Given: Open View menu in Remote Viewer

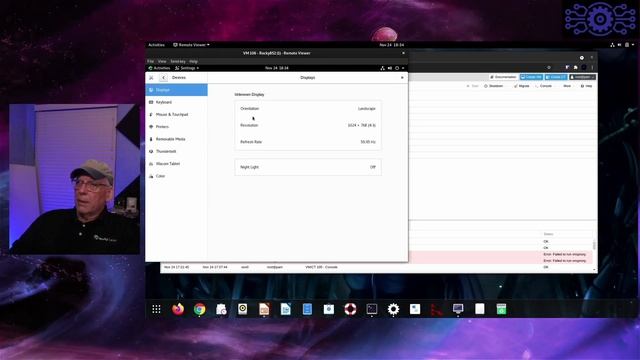Looking at the screenshot, I should 162,61.
